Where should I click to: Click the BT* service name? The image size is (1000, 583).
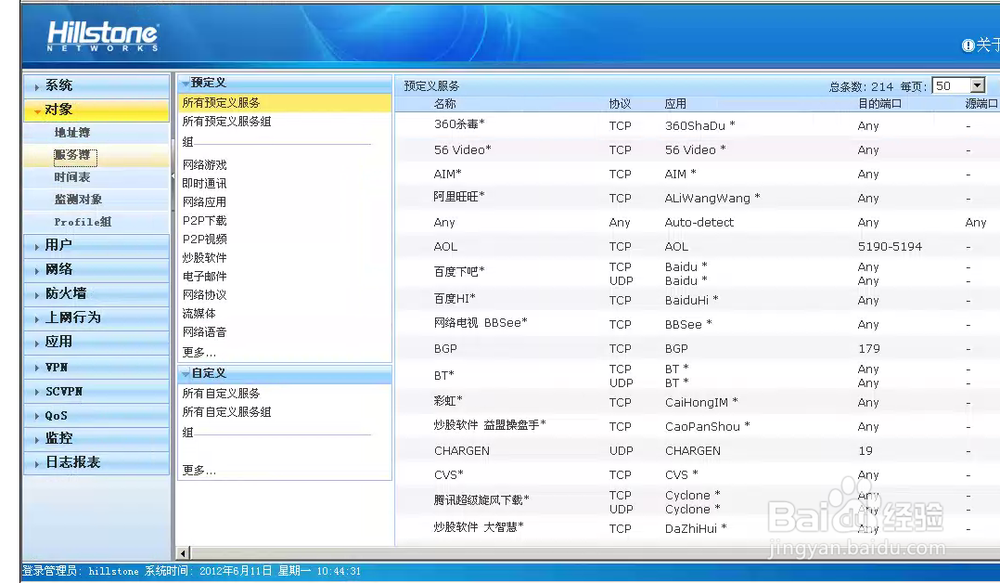(444, 376)
